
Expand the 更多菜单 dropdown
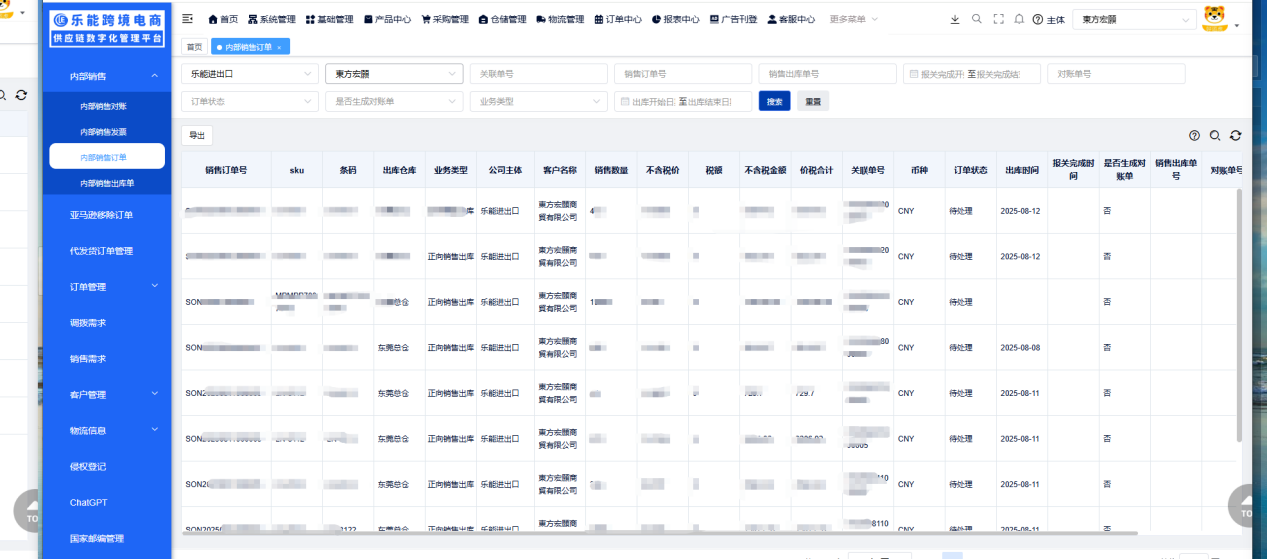pos(854,19)
